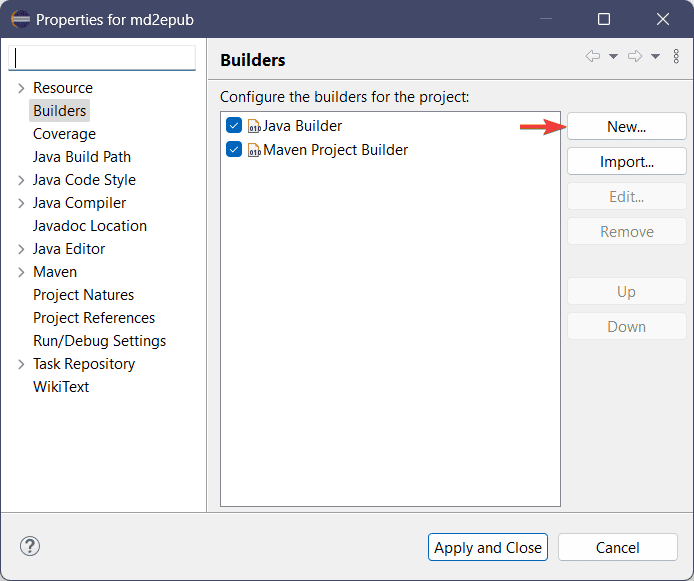Click the forward navigation arrow icon
The width and height of the screenshot is (694, 581).
point(635,56)
